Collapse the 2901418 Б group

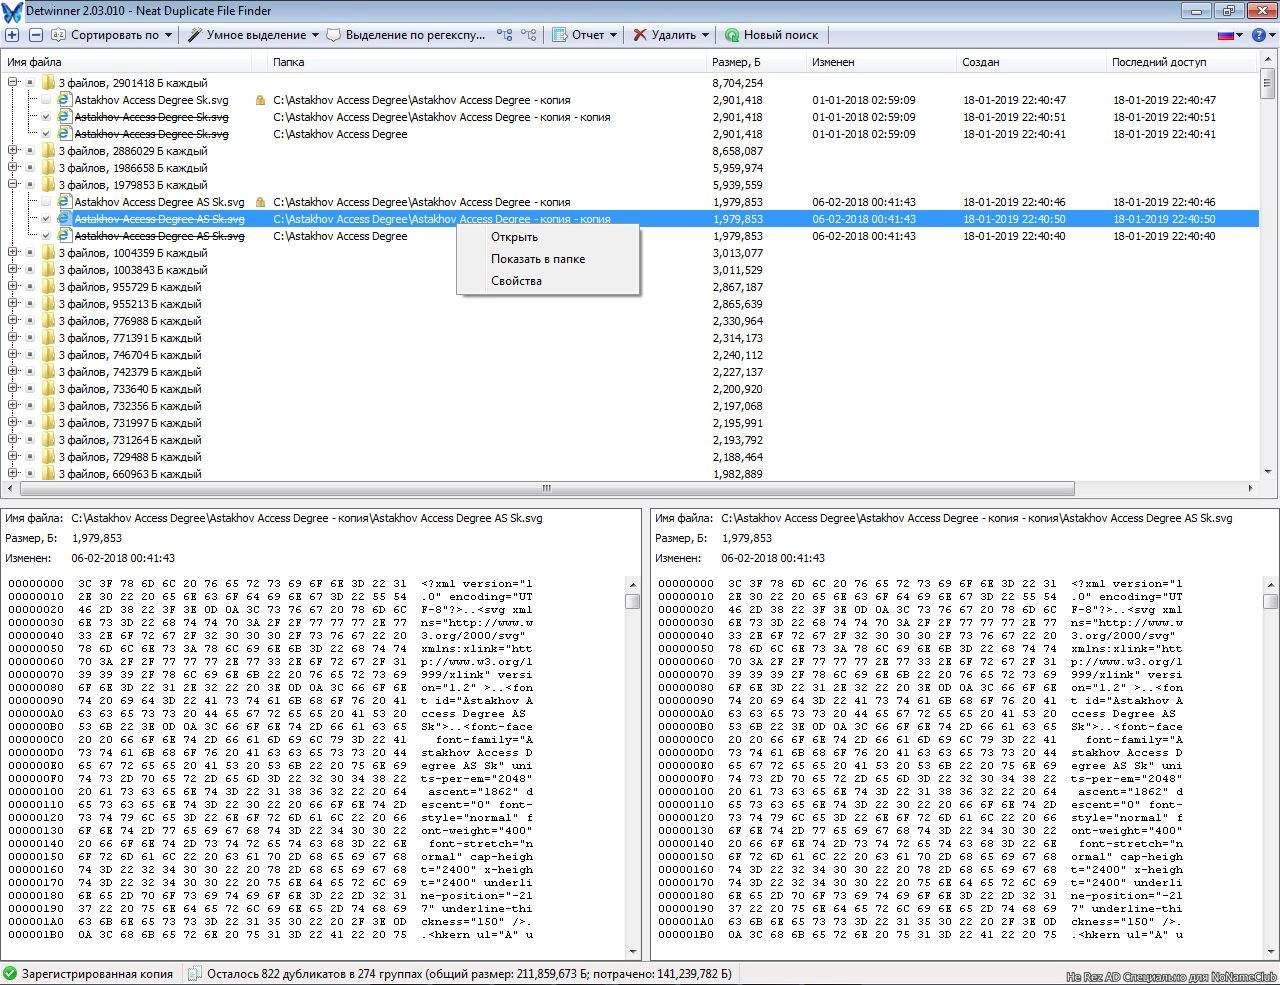13,83
